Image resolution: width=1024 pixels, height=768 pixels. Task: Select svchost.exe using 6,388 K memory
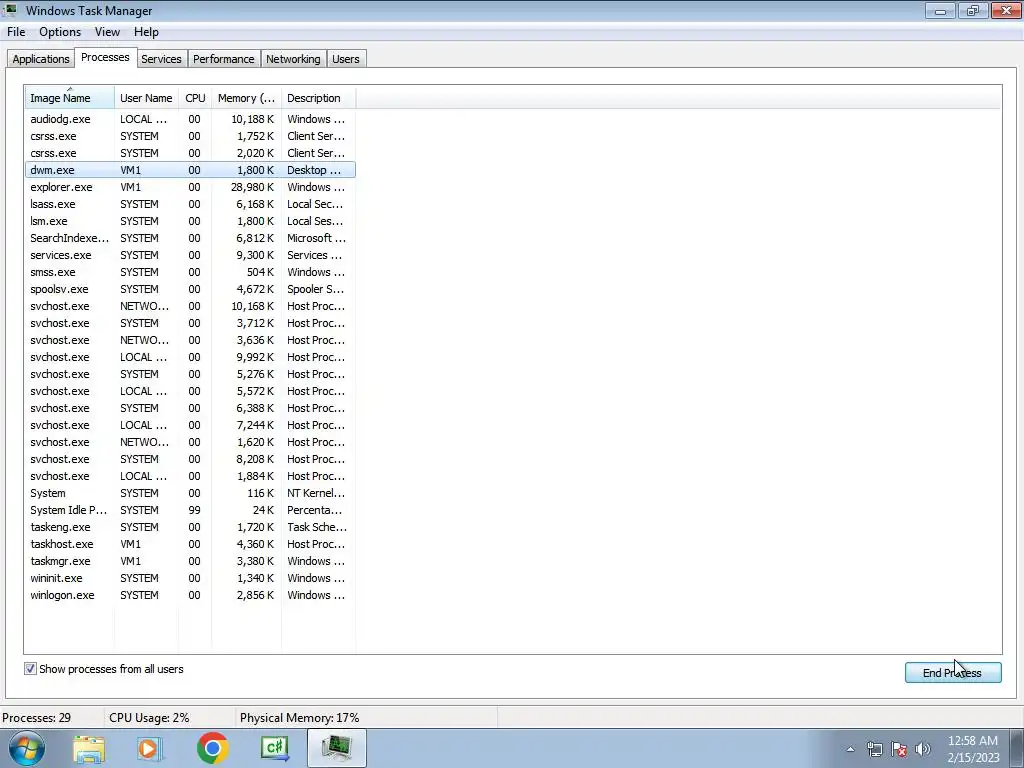click(190, 408)
